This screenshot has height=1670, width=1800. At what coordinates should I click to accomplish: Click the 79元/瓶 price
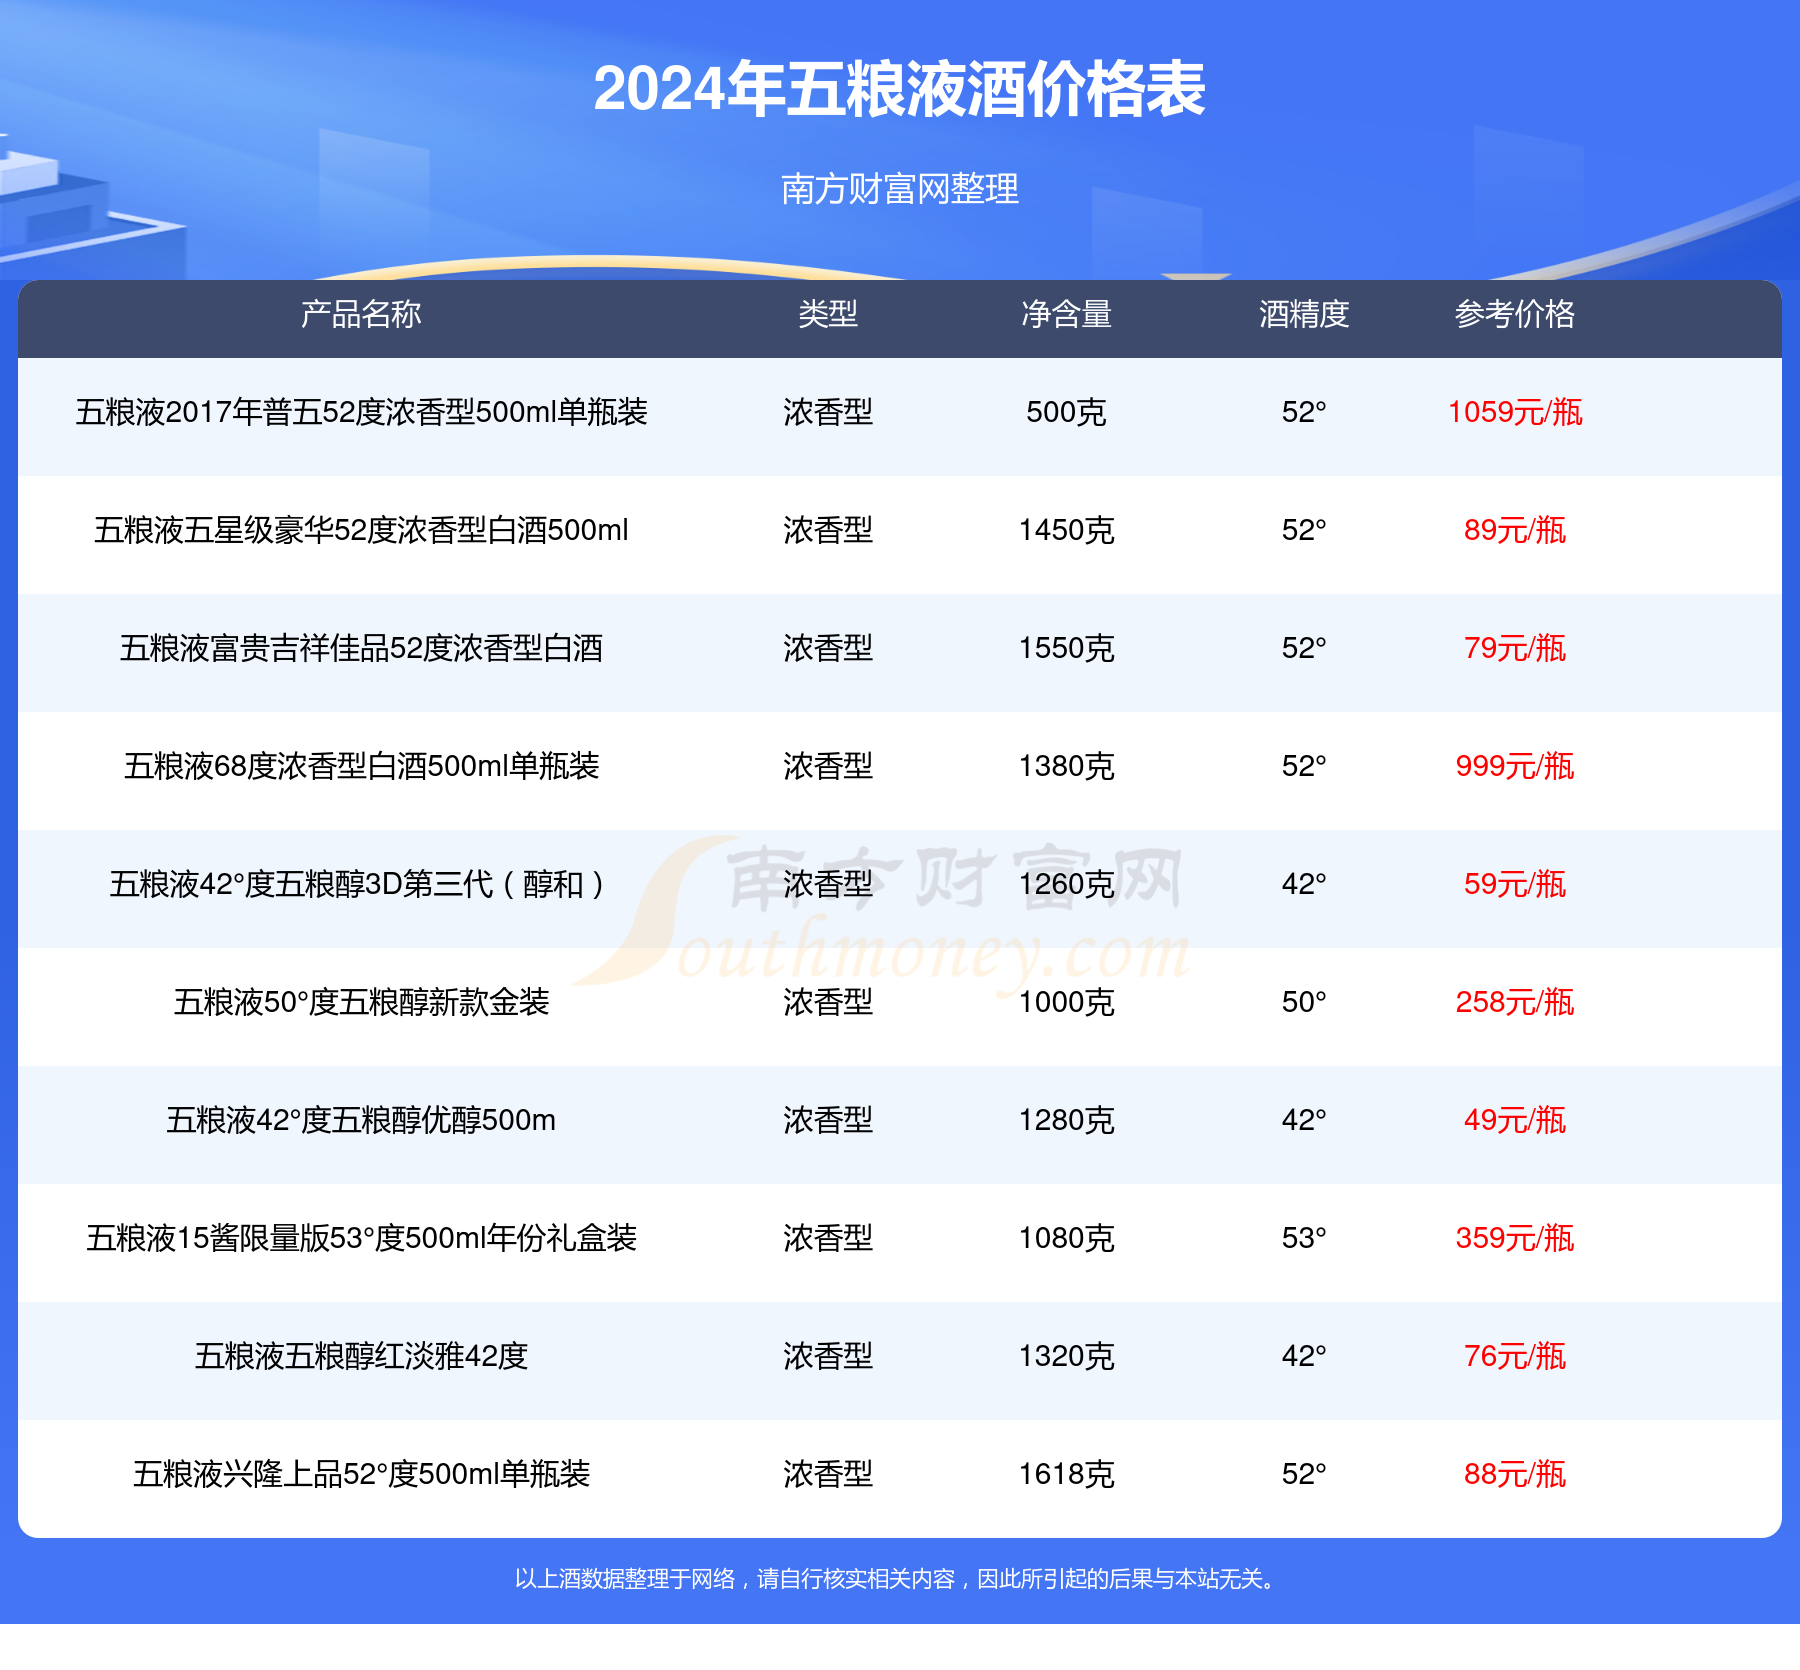click(1515, 648)
